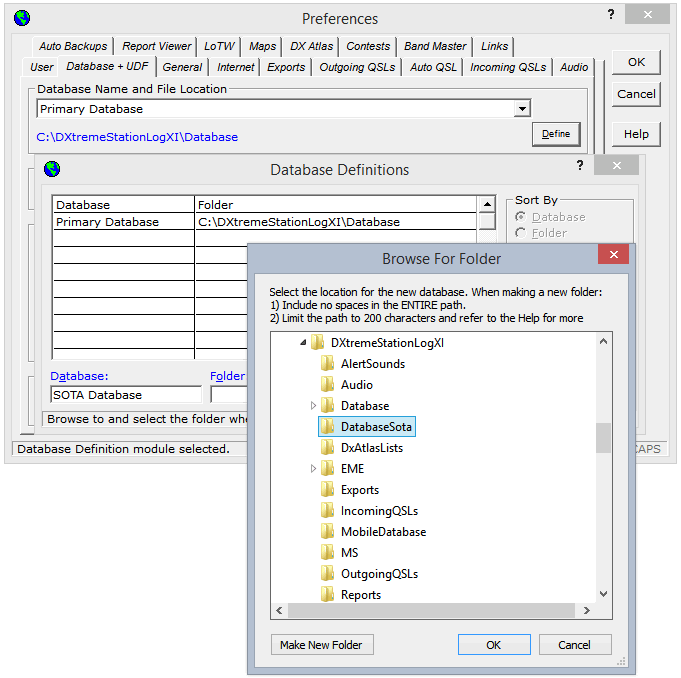This screenshot has width=681, height=678.
Task: Confirm folder with OK in Browse dialog
Action: tap(494, 645)
